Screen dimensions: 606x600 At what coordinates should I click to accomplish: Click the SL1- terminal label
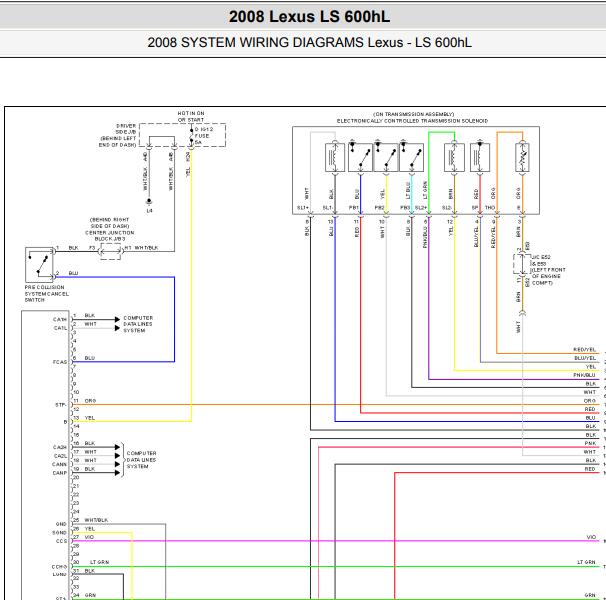click(x=328, y=208)
